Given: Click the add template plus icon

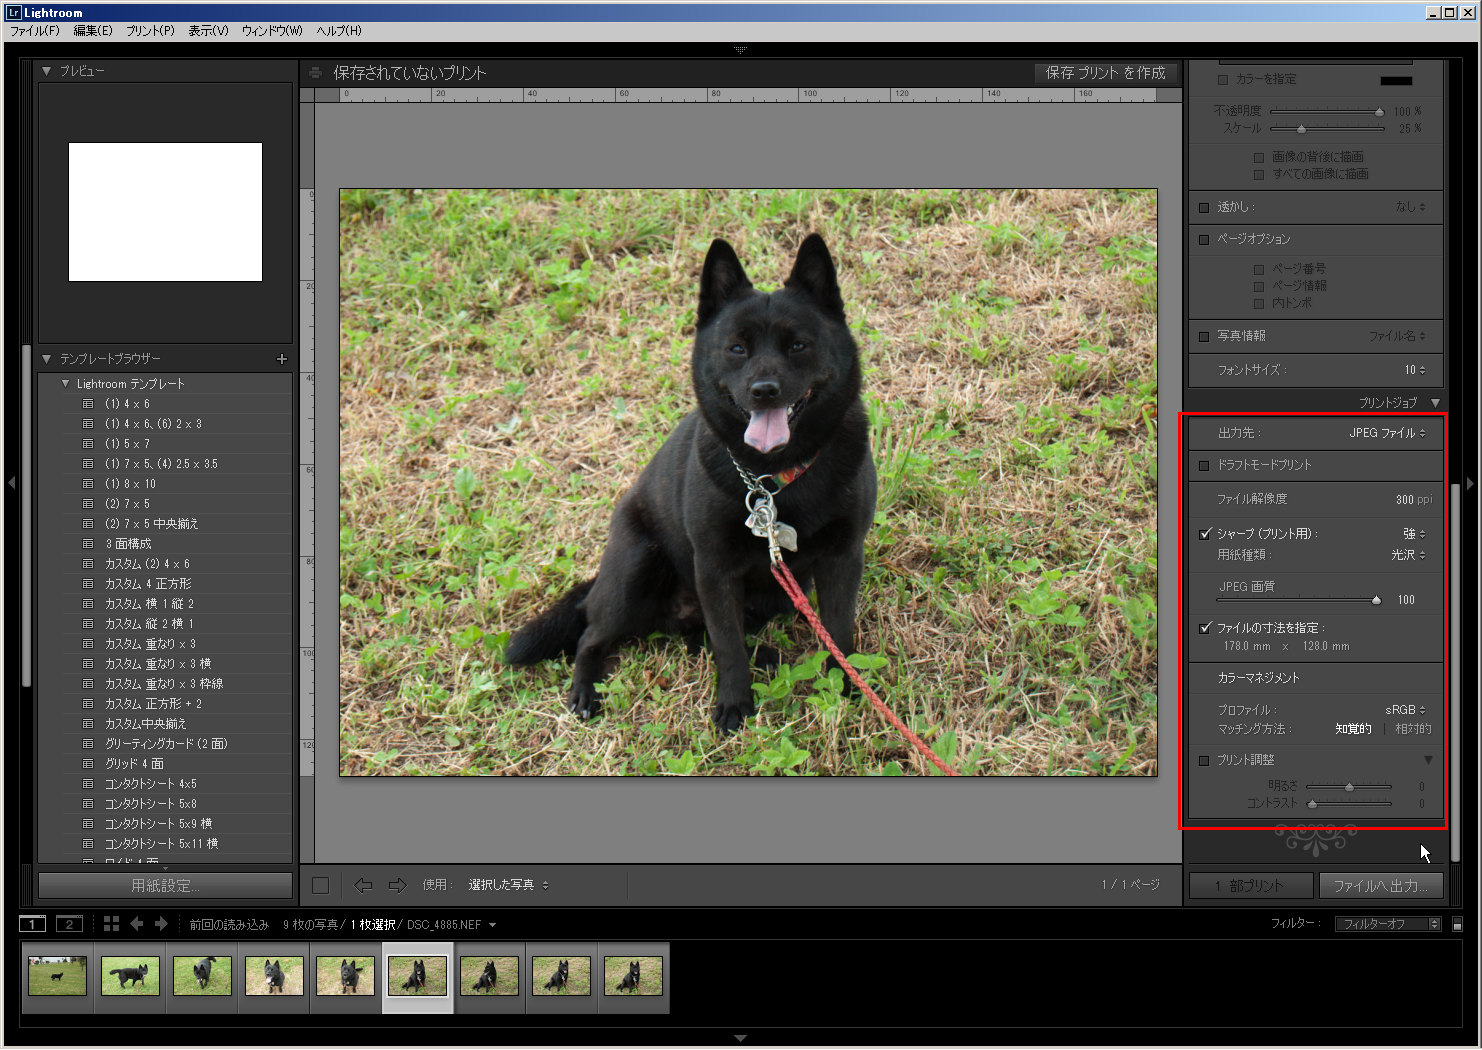Looking at the screenshot, I should 281,359.
